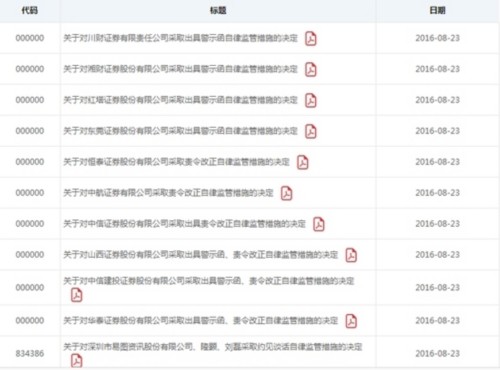Open the PDF icon under 深圳市易图资讯 title
This screenshot has height=370, width=500.
[x=76, y=361]
